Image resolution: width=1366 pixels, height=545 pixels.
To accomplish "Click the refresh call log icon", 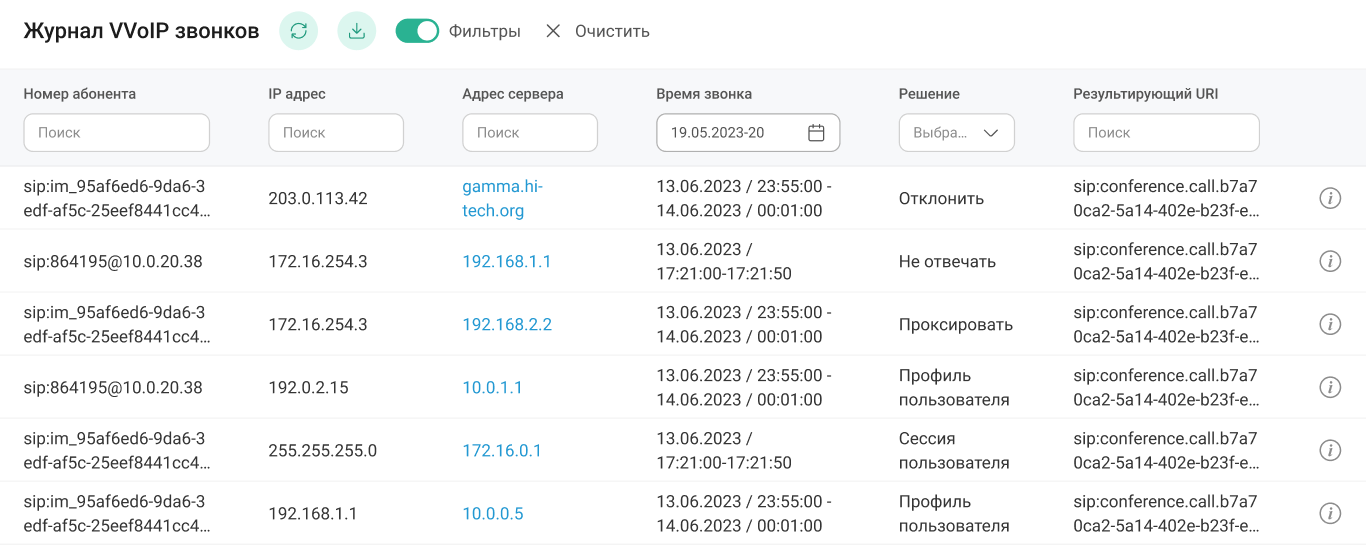I will coord(298,31).
